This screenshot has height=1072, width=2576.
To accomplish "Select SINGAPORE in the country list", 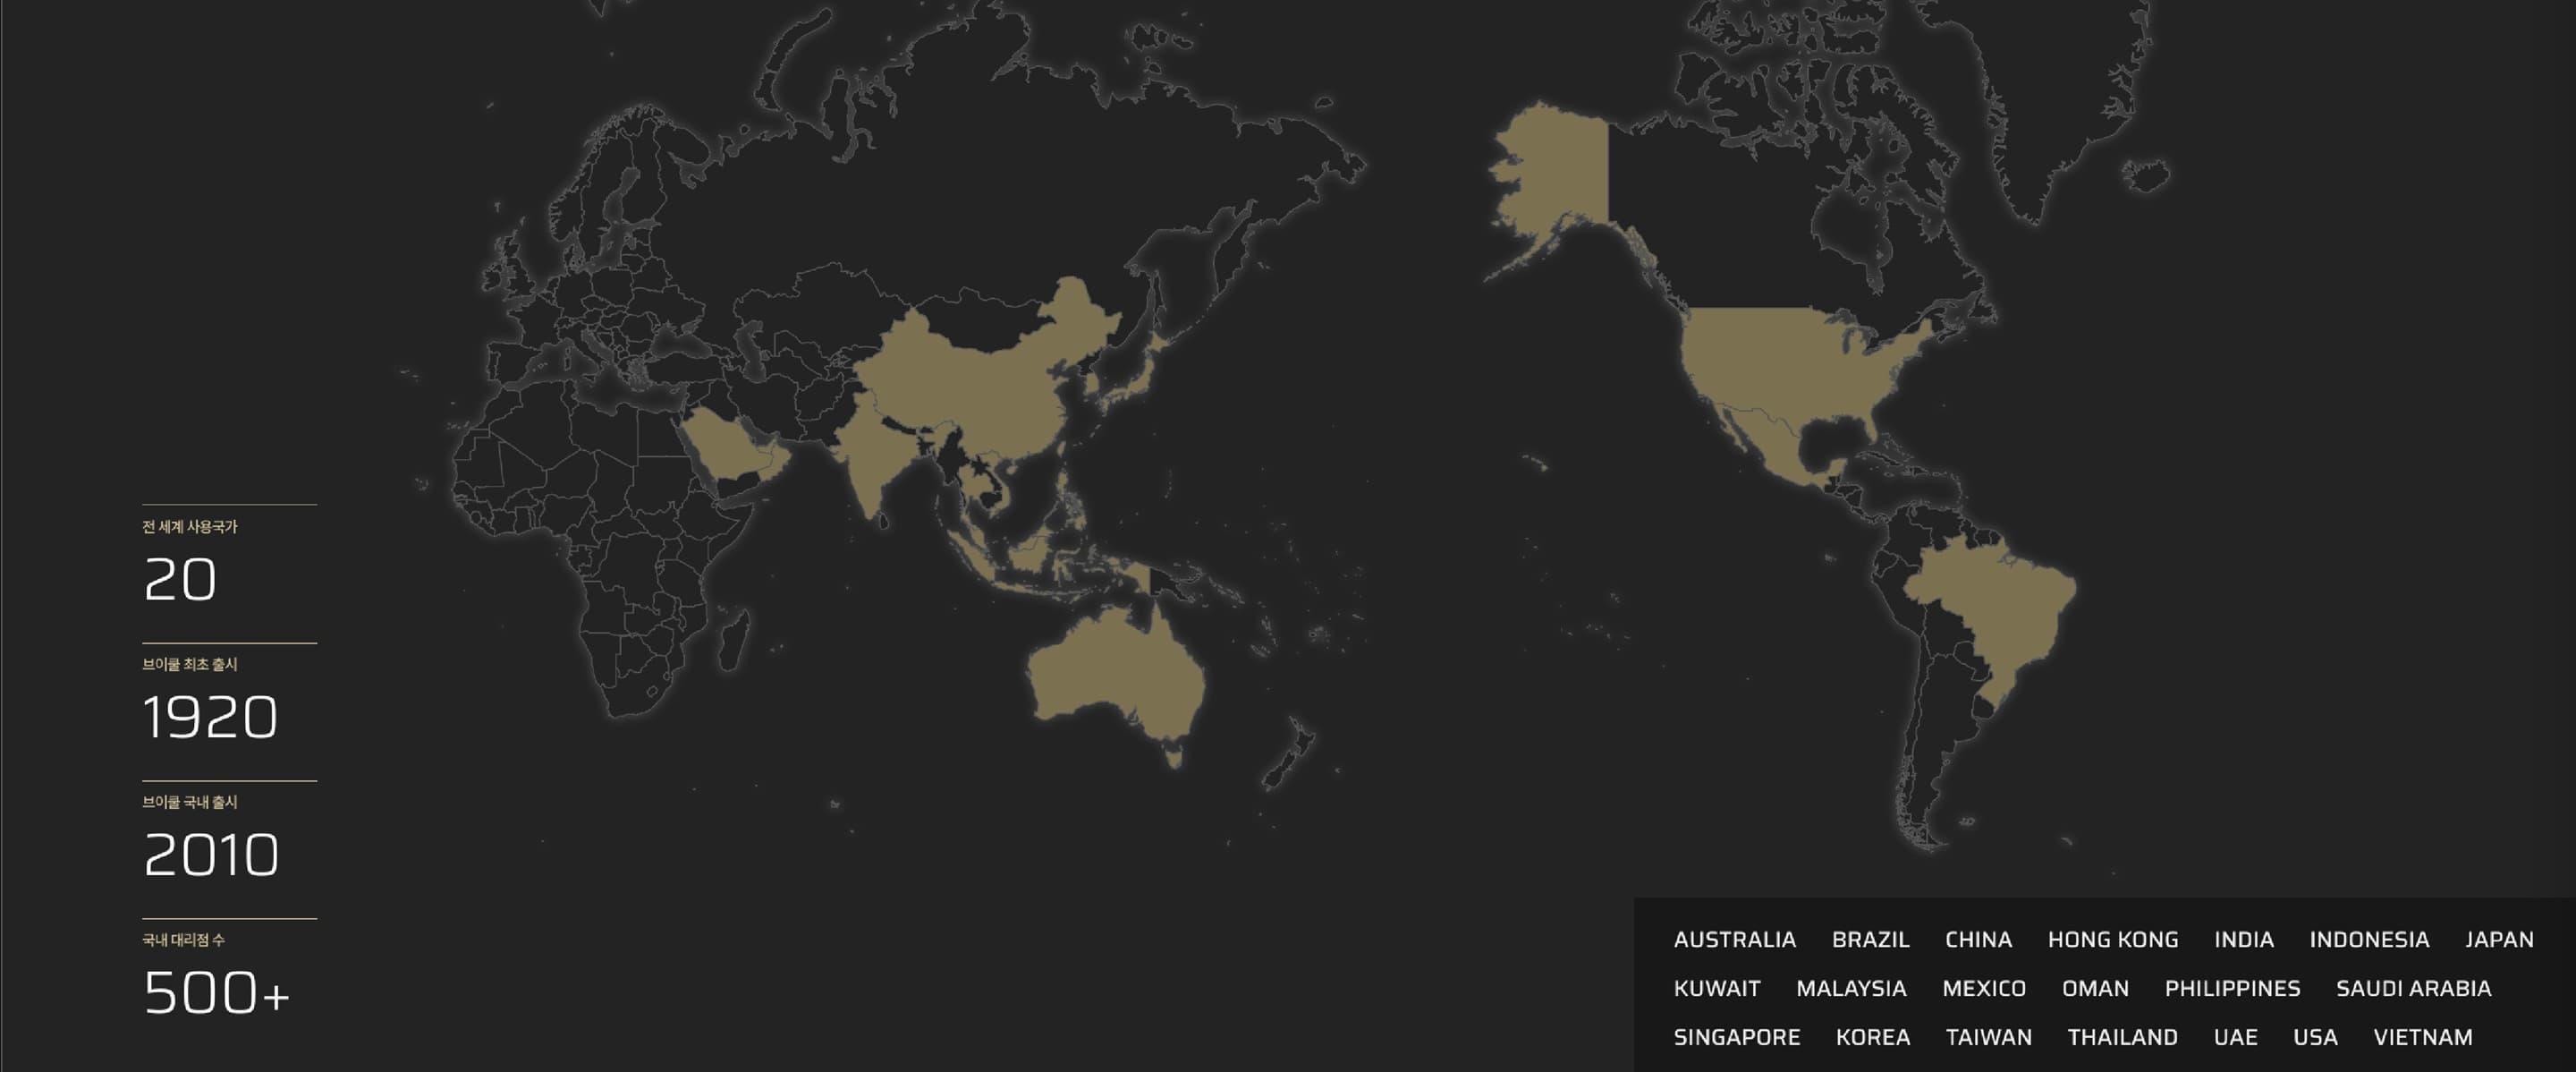I will tap(1736, 1037).
